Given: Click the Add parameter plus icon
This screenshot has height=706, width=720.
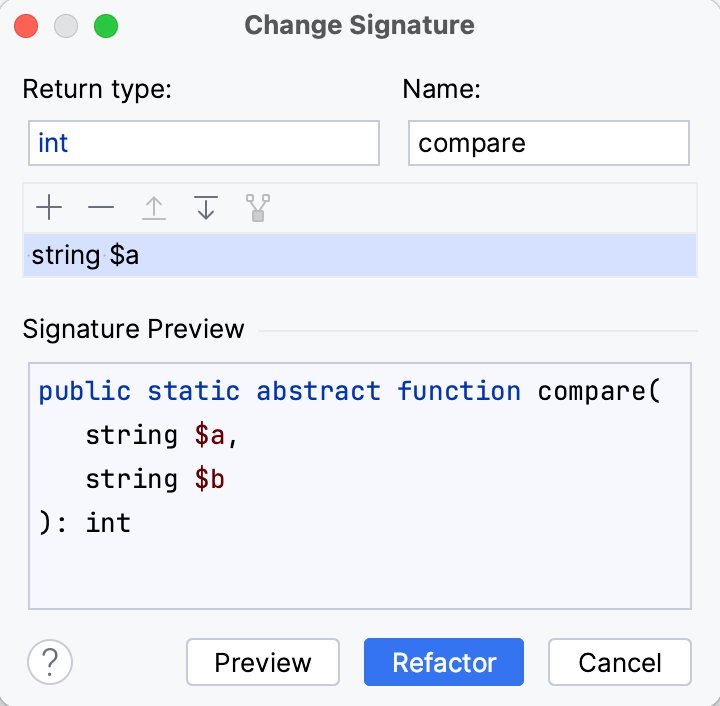Looking at the screenshot, I should pos(49,208).
